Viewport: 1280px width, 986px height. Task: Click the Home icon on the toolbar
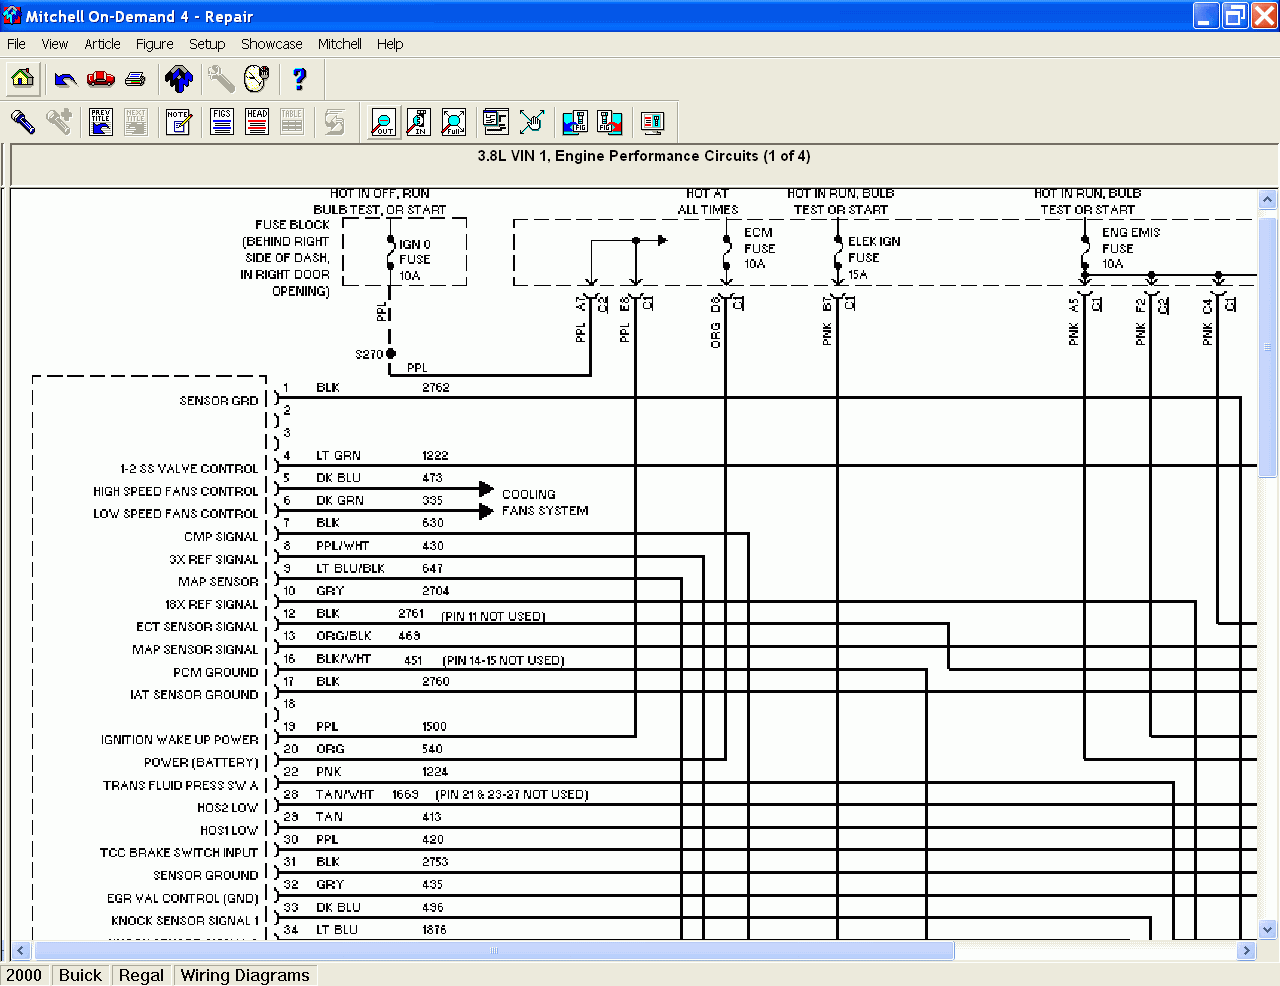click(22, 79)
